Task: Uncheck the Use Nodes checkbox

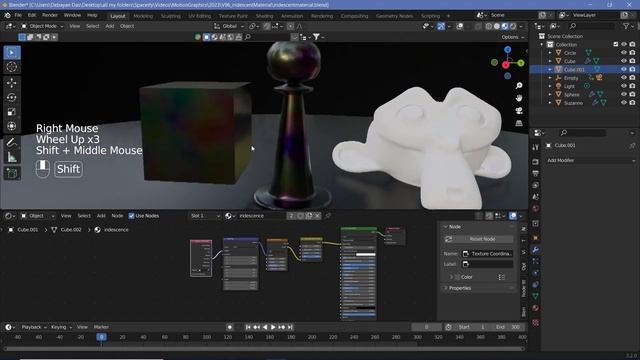Action: [131, 216]
